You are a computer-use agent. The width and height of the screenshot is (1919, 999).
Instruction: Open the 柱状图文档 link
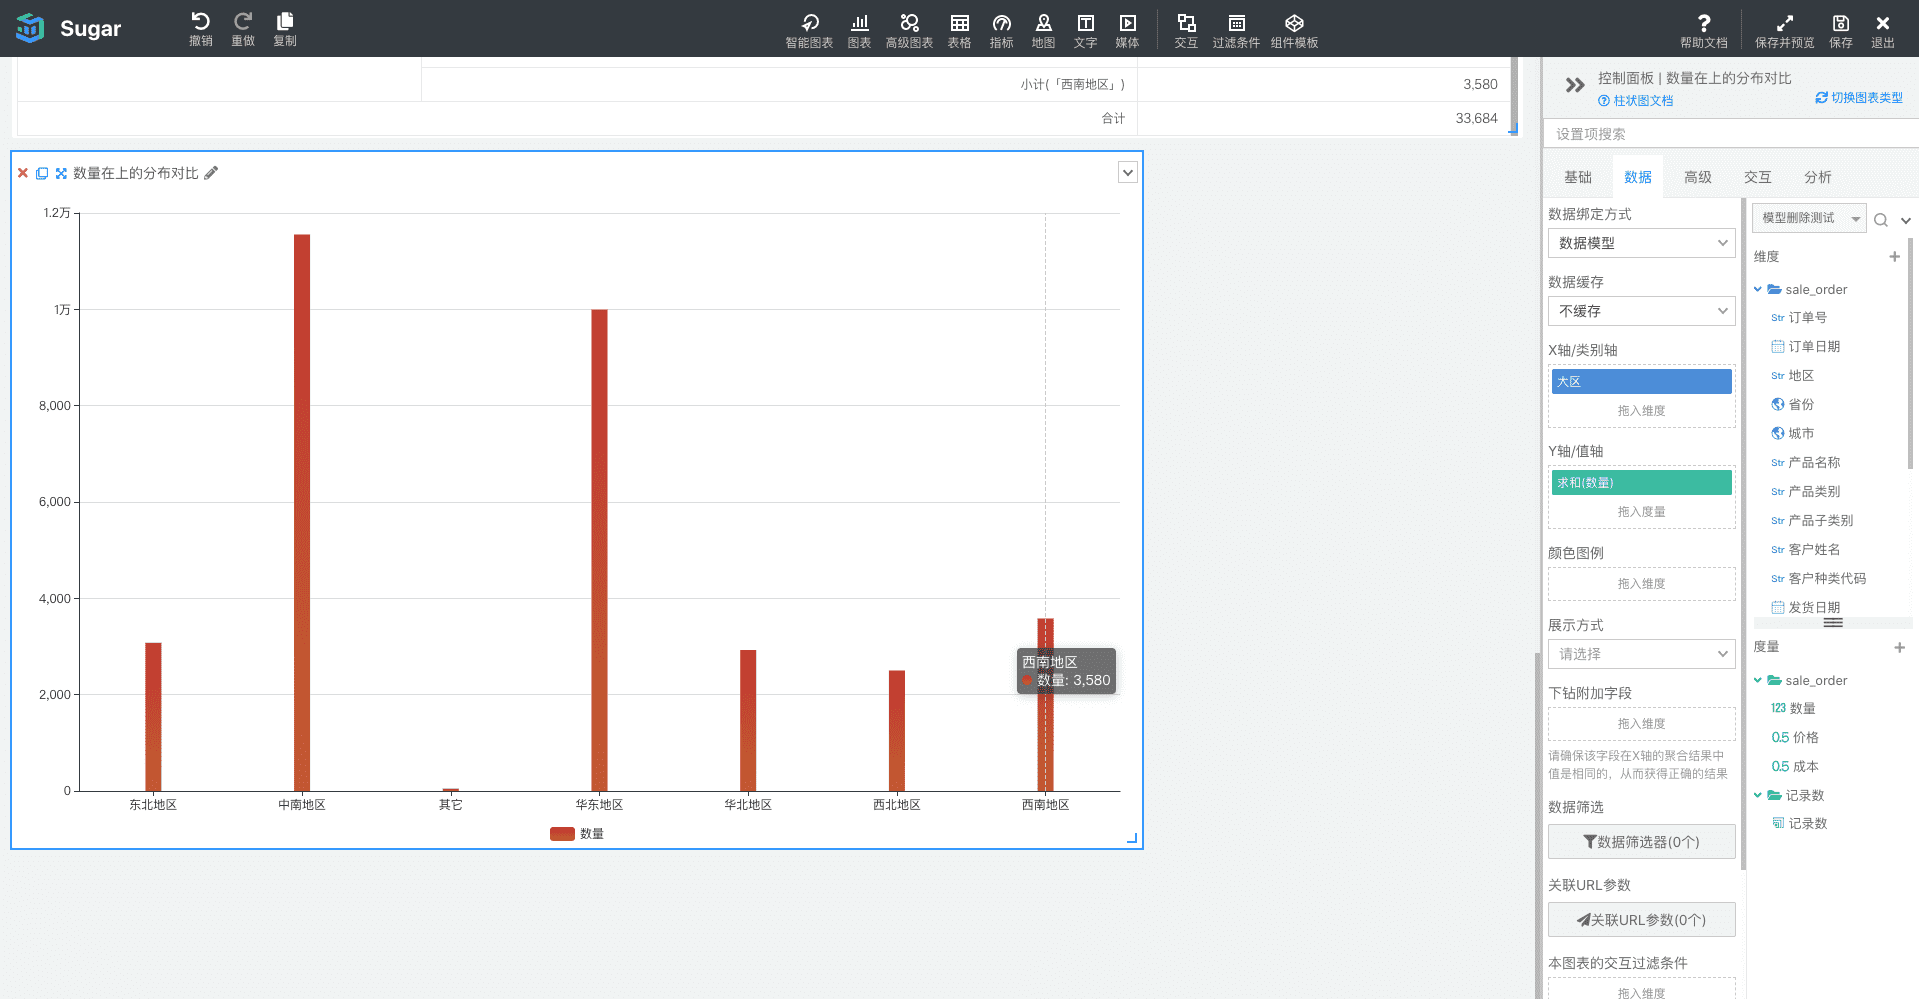[1636, 101]
